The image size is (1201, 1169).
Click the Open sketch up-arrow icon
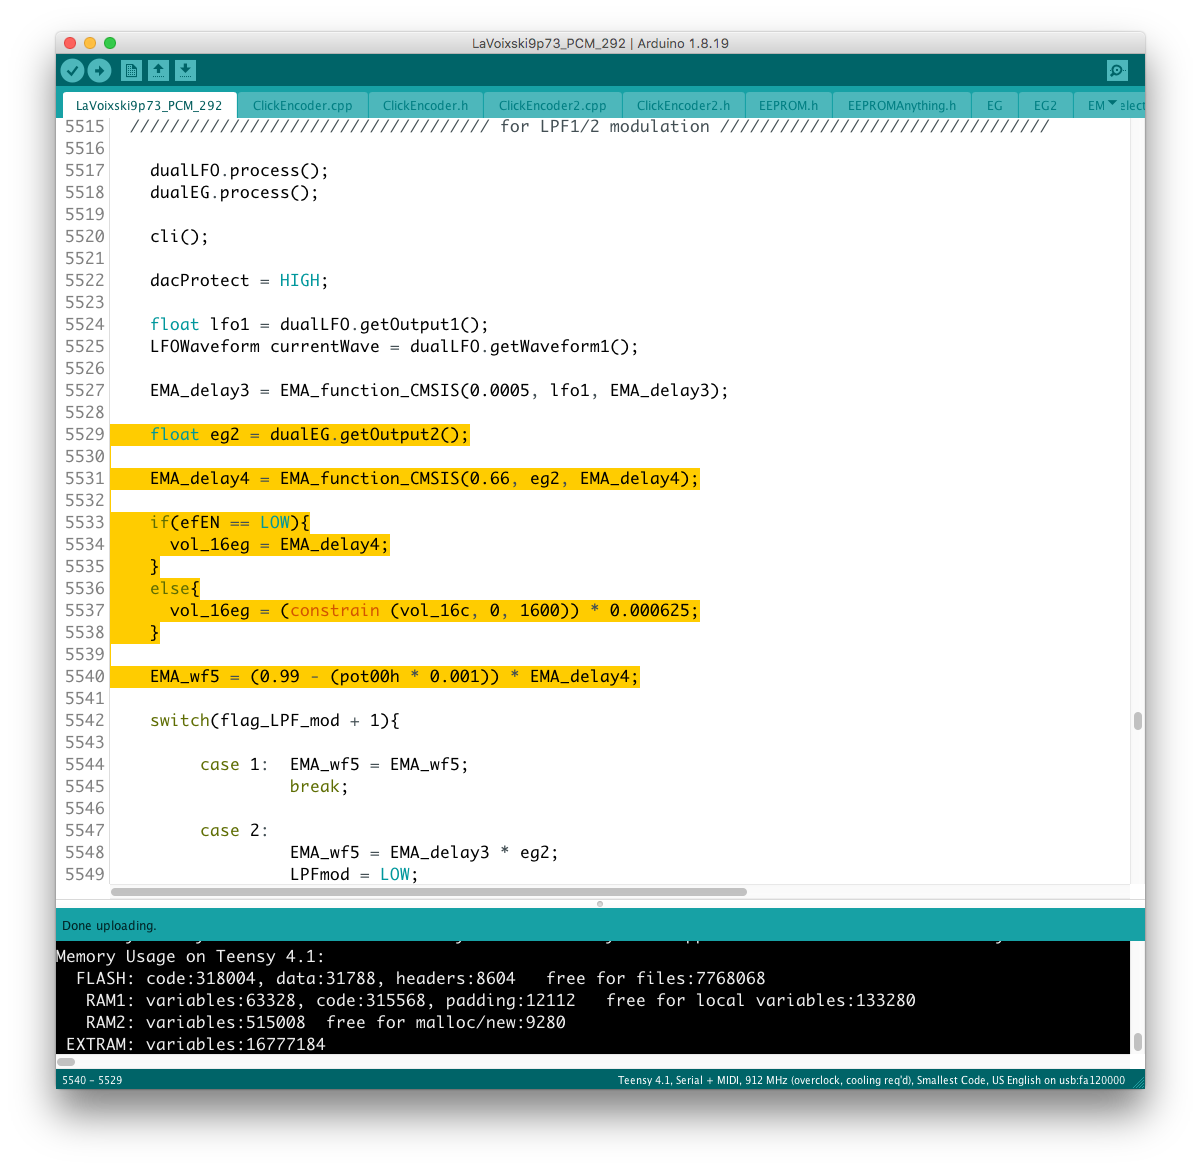click(x=158, y=70)
